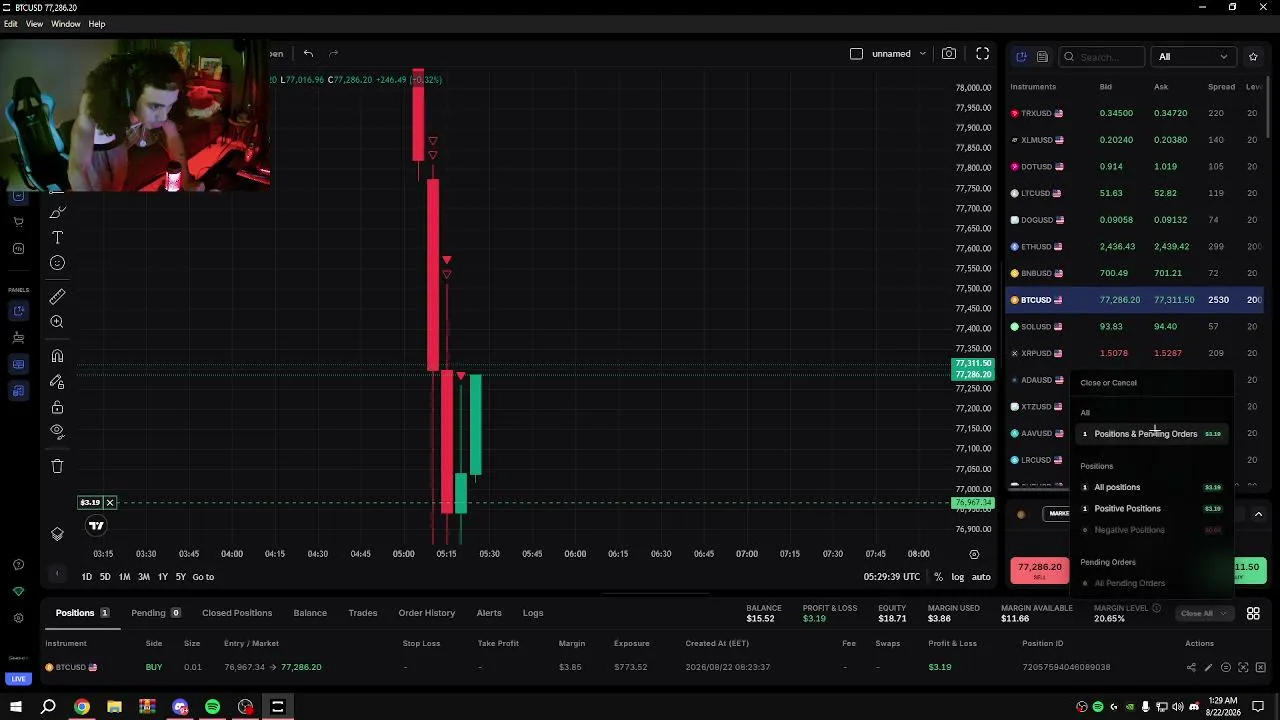
Task: Open the emoji icons tool
Action: coord(57,263)
